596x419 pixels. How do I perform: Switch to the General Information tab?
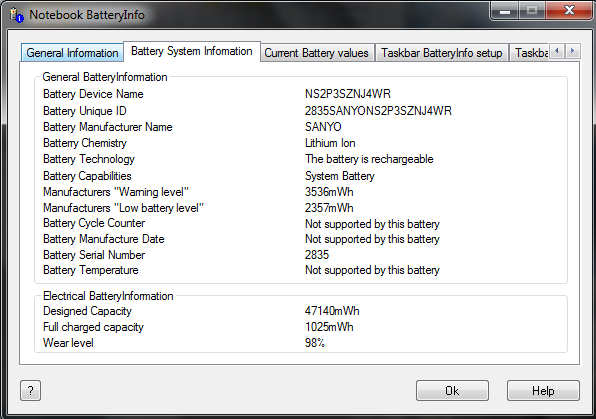[72, 53]
